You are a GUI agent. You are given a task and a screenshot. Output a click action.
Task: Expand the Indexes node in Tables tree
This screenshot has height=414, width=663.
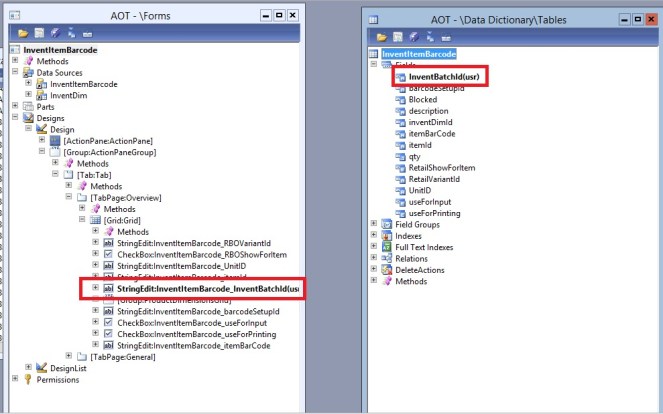(x=373, y=235)
